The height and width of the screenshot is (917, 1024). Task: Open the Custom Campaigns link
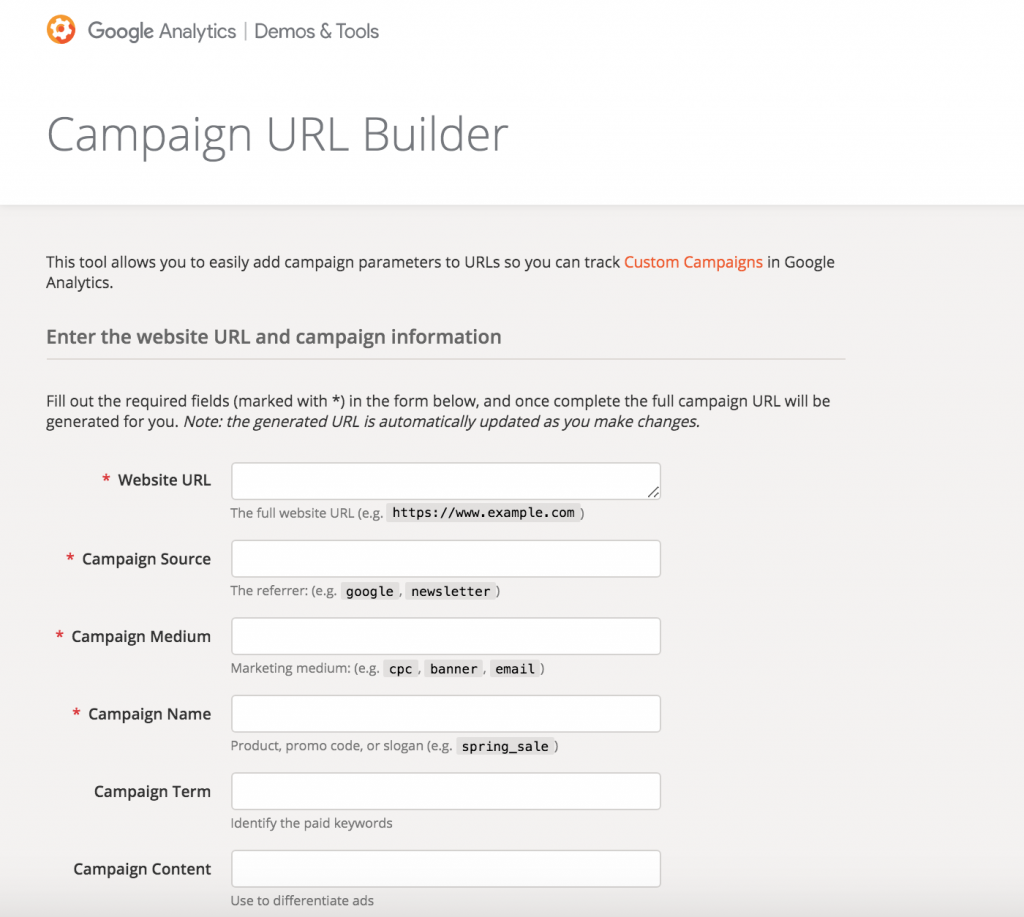pos(693,262)
